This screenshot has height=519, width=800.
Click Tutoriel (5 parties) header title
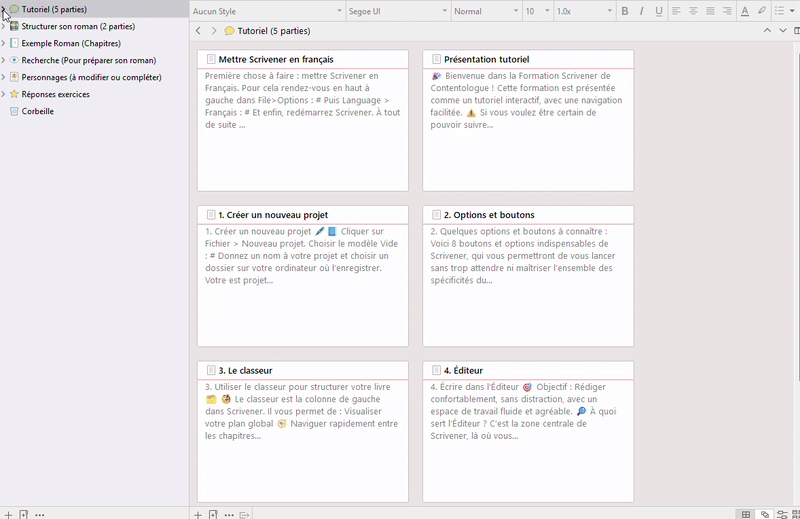273,31
